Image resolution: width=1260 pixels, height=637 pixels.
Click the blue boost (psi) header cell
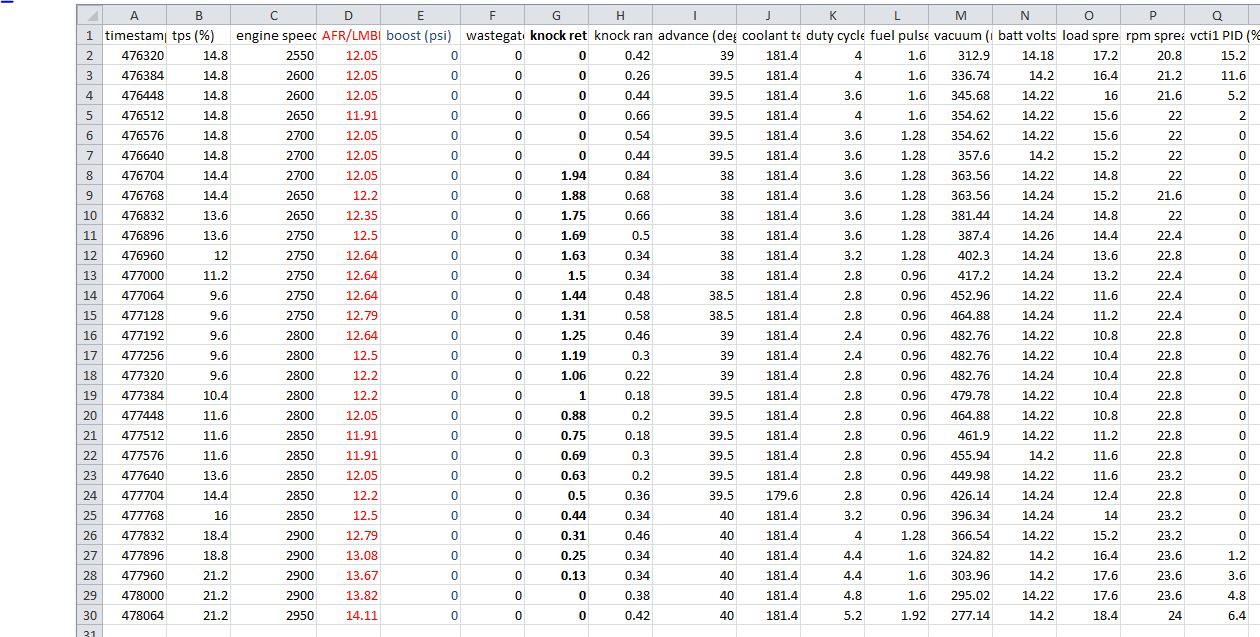coord(420,35)
